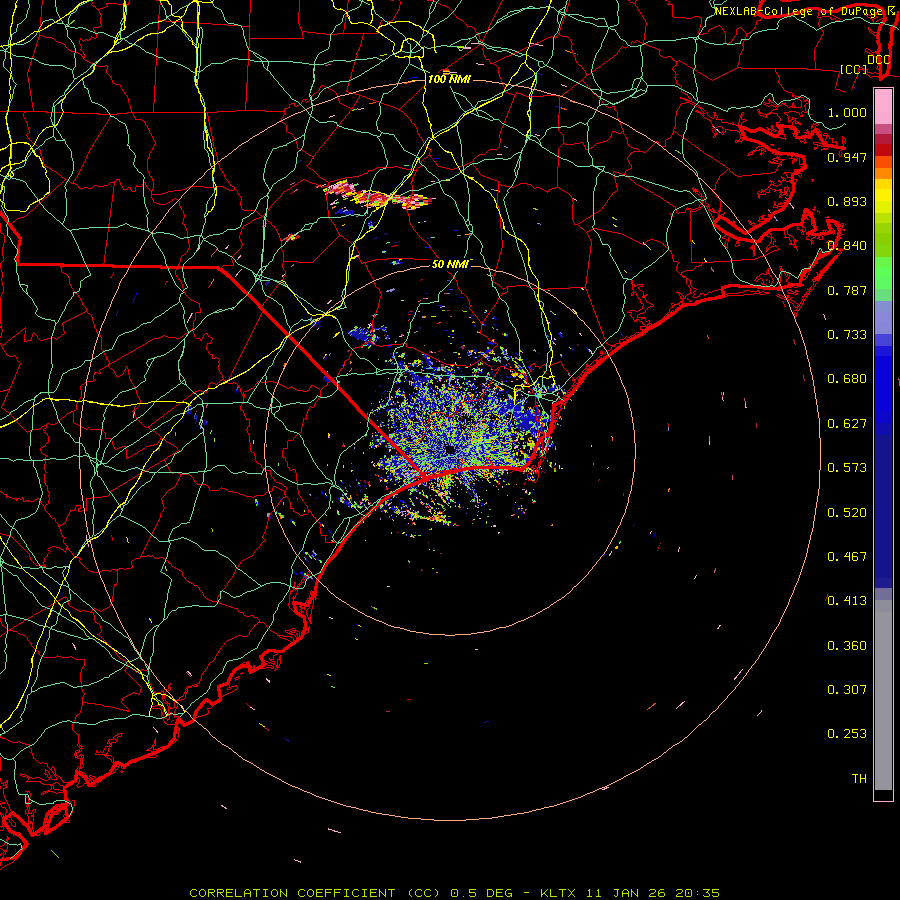The width and height of the screenshot is (900, 900).
Task: Click the 0.253 value on the legend
Action: (x=847, y=734)
